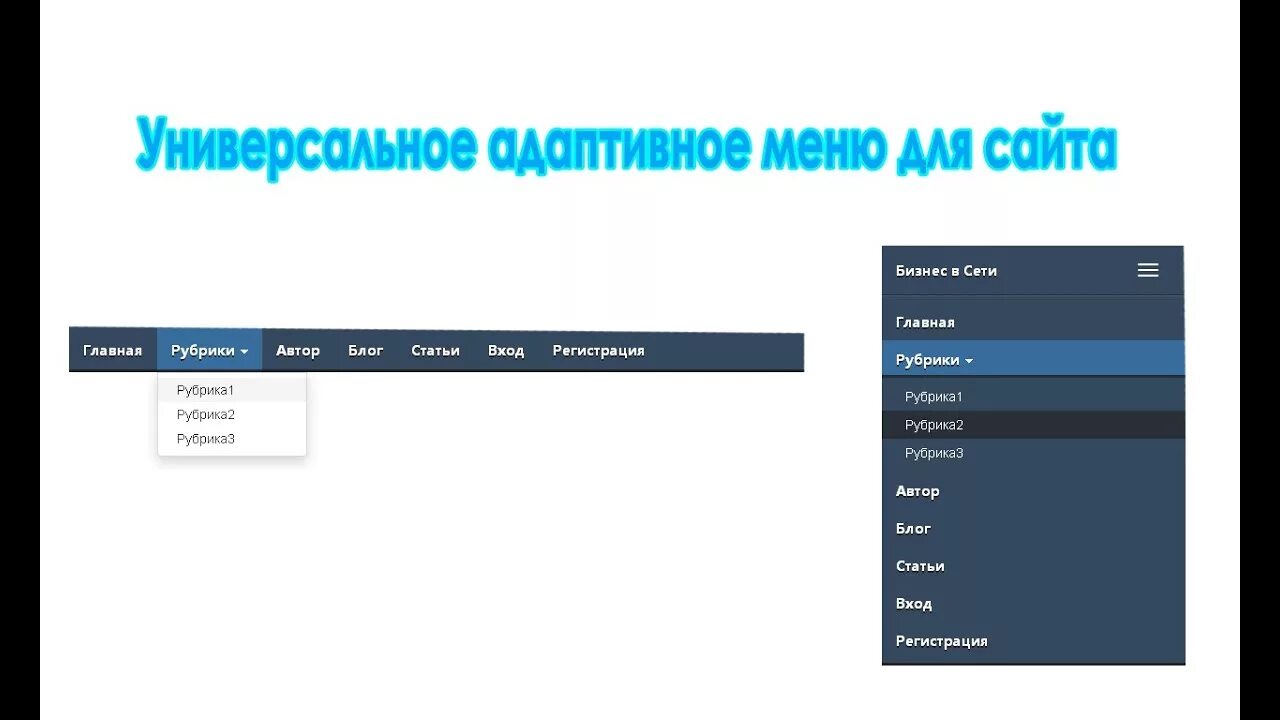Go to Статьи in the horizontal menu
Screen dimensions: 1280x720
[x=435, y=350]
